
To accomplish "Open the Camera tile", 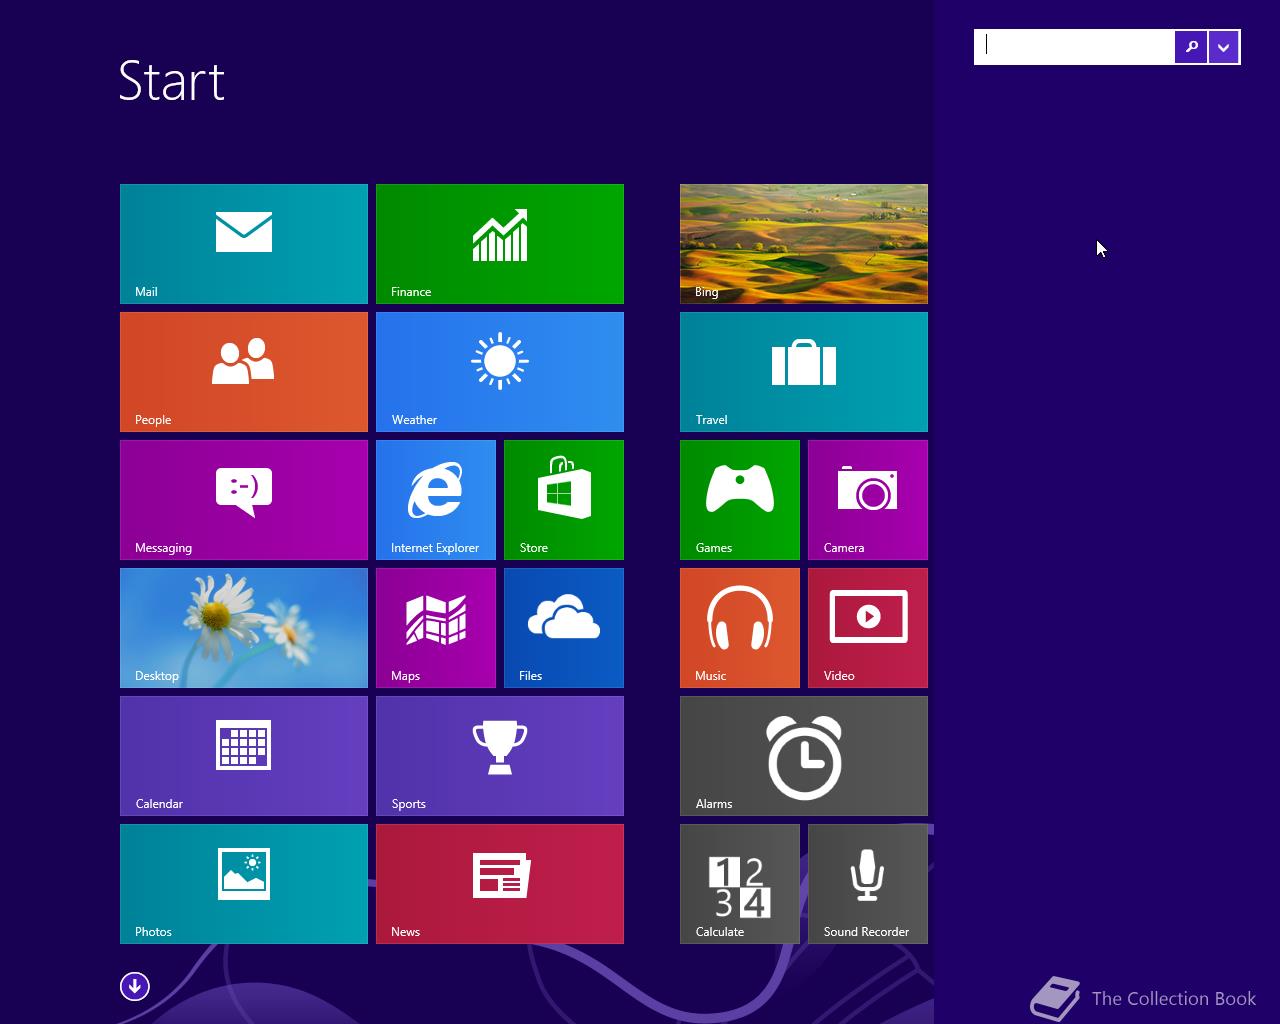I will click(x=868, y=500).
